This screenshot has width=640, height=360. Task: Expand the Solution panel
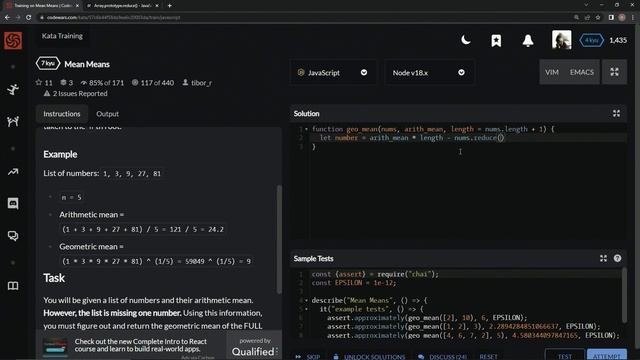[x=616, y=113]
